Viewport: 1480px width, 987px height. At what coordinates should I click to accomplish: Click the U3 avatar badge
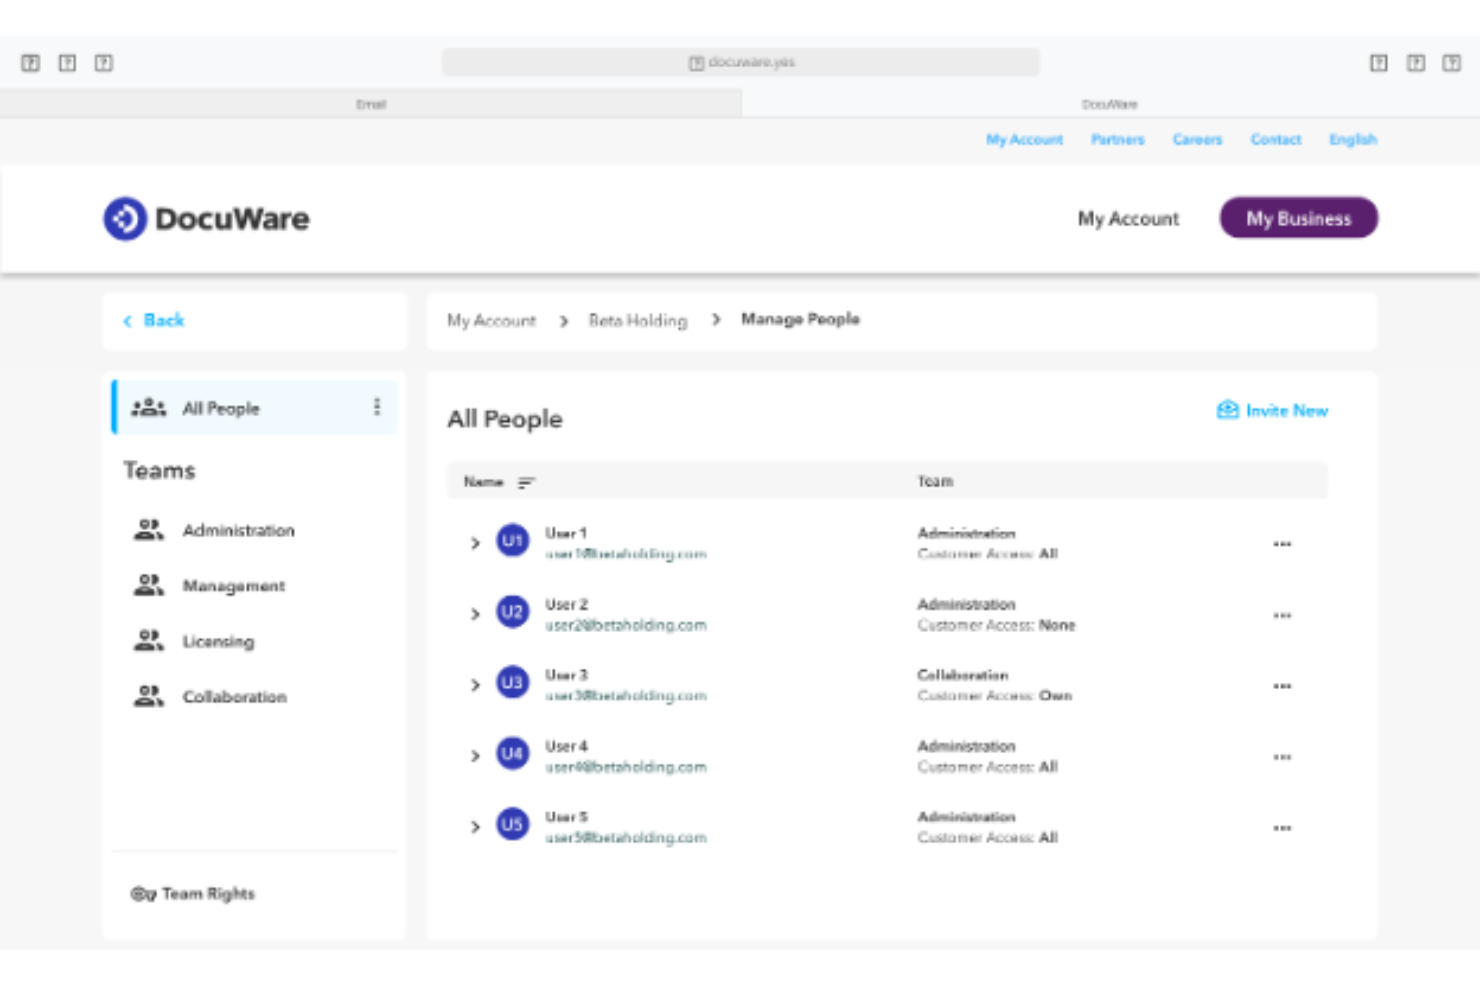click(513, 683)
